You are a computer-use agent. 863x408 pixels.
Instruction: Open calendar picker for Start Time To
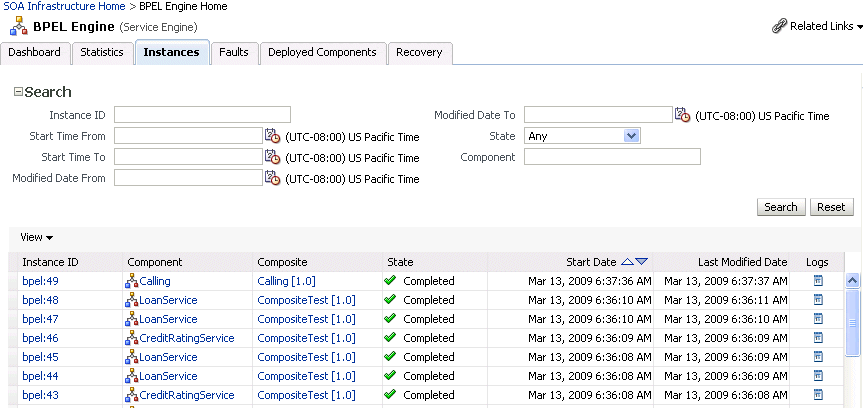click(x=272, y=157)
